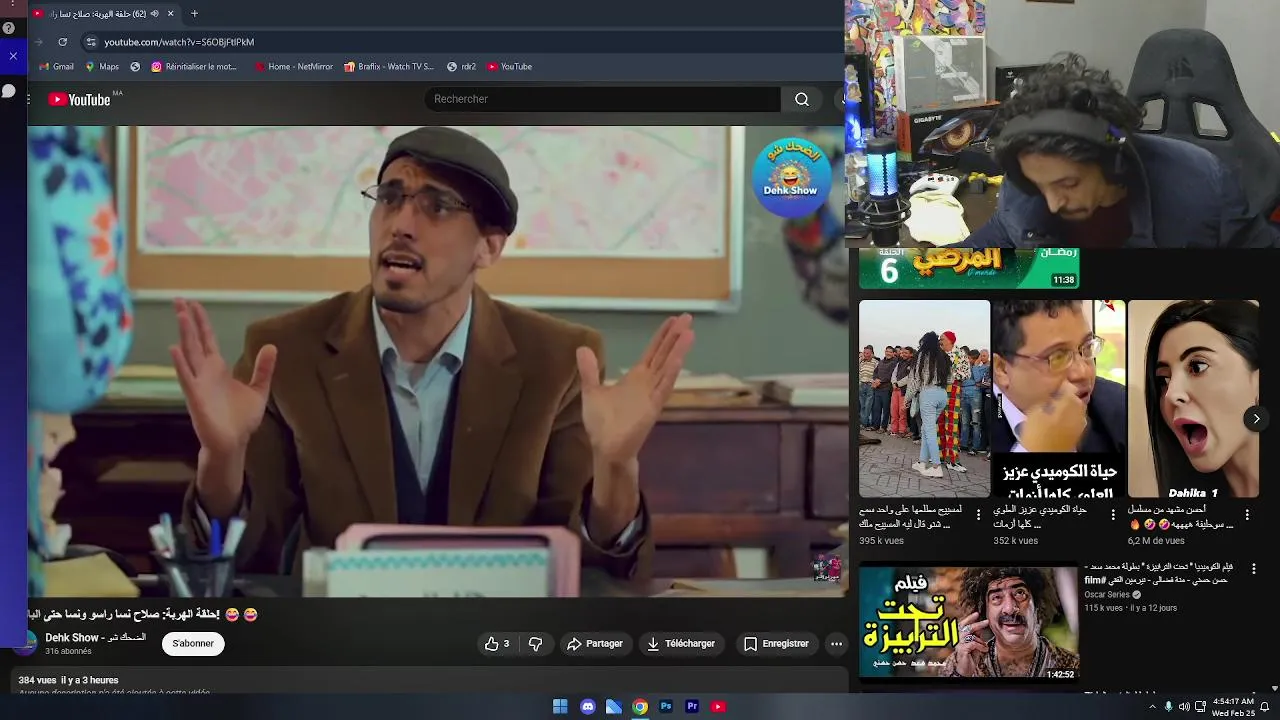Open the YouTube bookmark

pyautogui.click(x=510, y=67)
